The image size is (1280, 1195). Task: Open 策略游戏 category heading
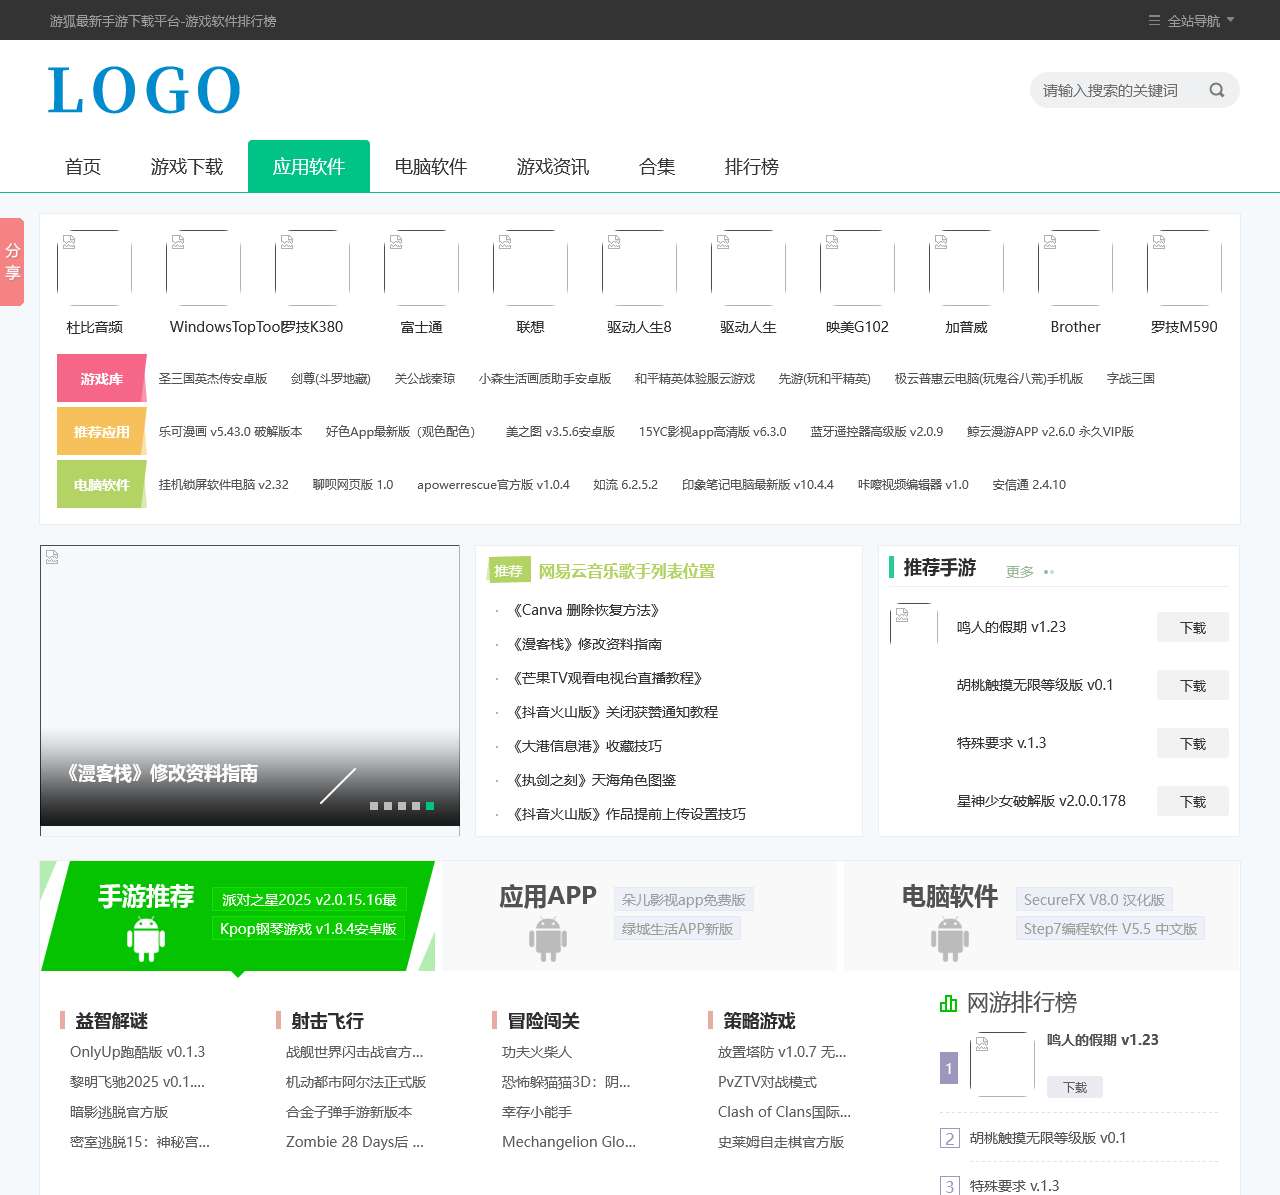point(760,1021)
